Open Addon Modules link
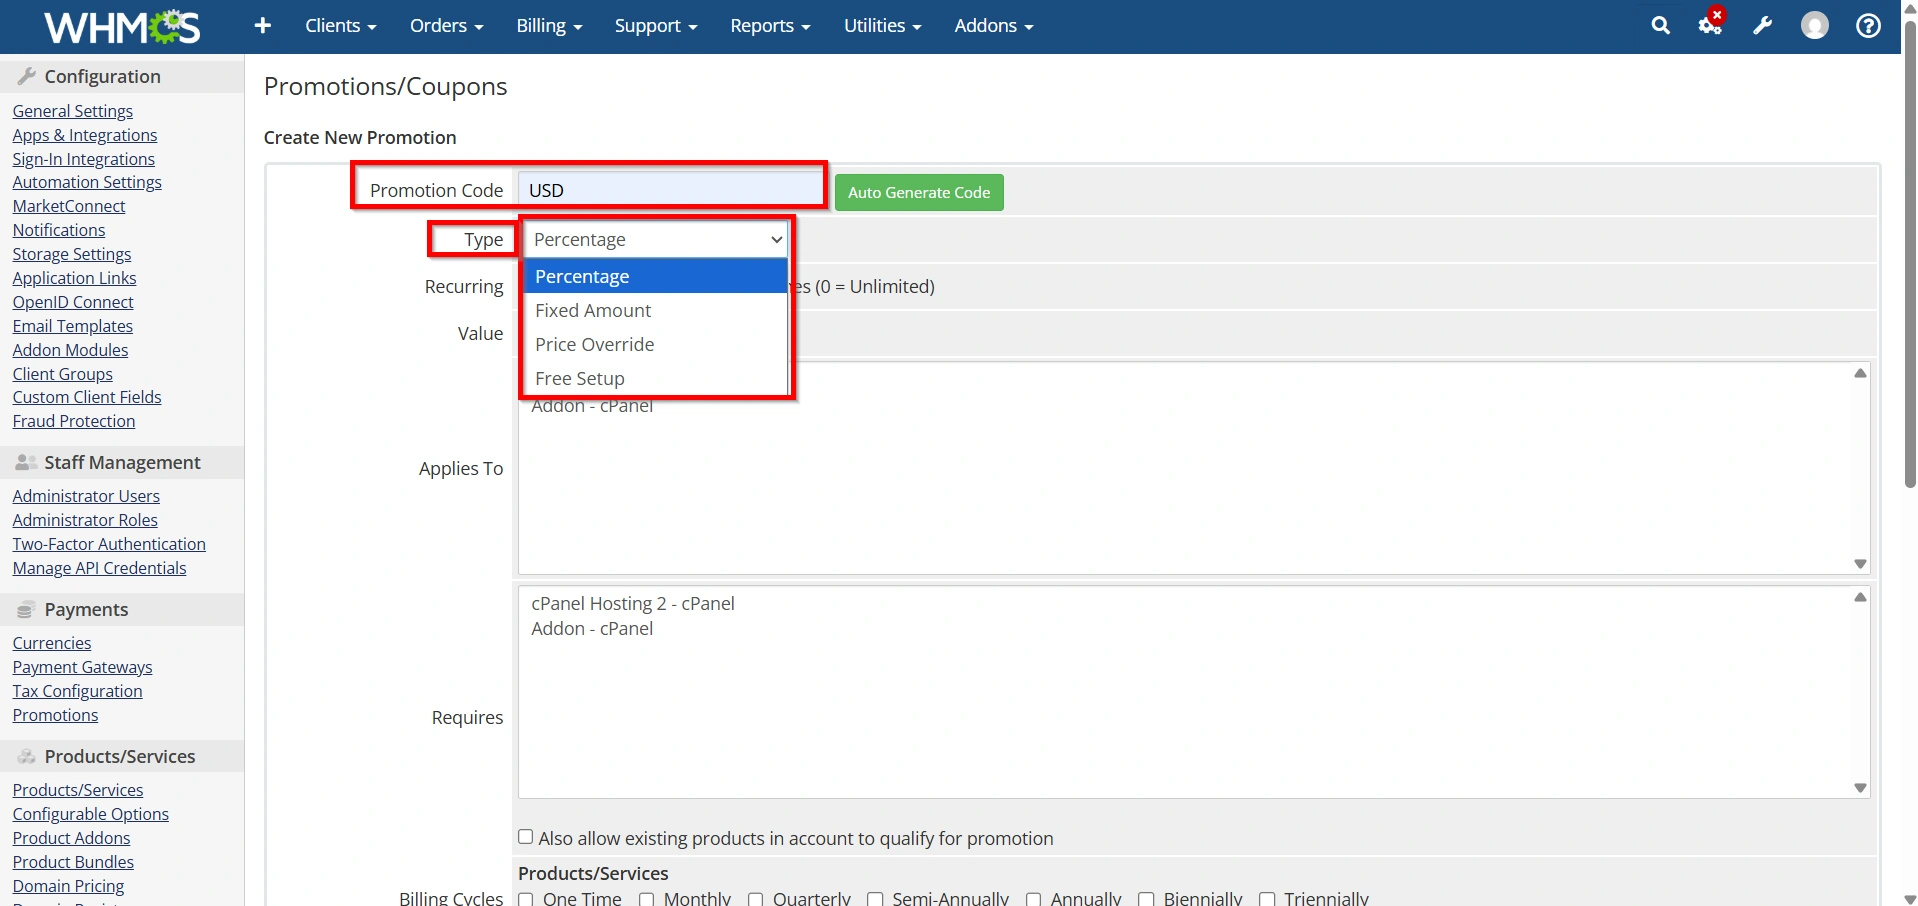Image resolution: width=1918 pixels, height=906 pixels. pyautogui.click(x=70, y=350)
